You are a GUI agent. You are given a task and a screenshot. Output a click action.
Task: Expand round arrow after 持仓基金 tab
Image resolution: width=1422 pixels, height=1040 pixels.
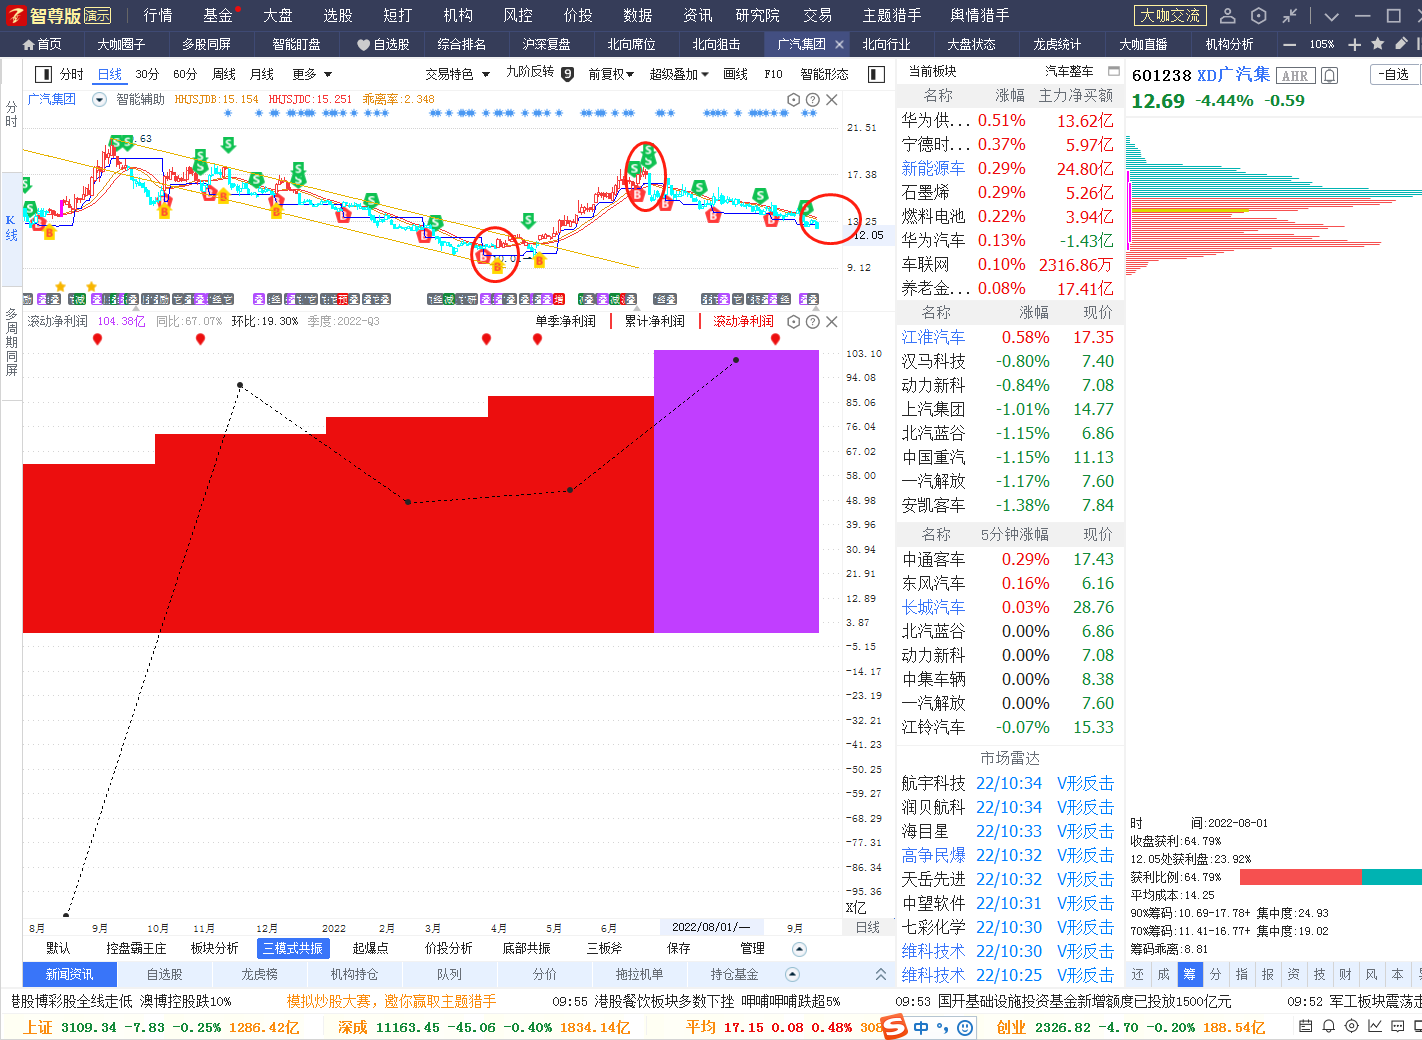tap(792, 974)
